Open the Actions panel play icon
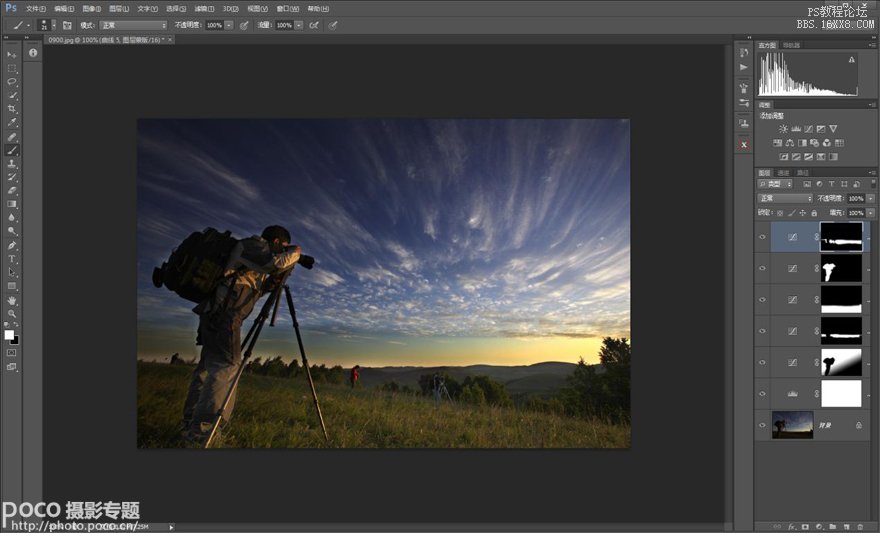880x533 pixels. coord(744,67)
